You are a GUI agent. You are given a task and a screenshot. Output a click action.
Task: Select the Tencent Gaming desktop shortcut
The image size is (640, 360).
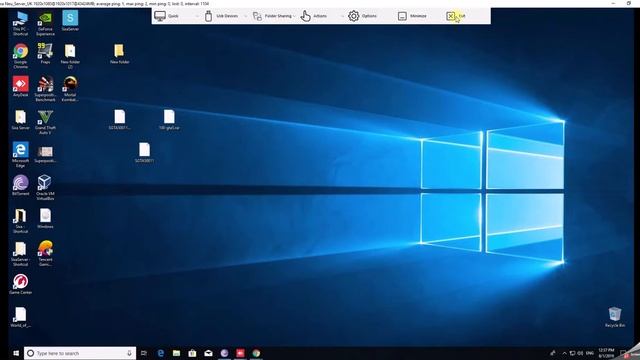[45, 253]
